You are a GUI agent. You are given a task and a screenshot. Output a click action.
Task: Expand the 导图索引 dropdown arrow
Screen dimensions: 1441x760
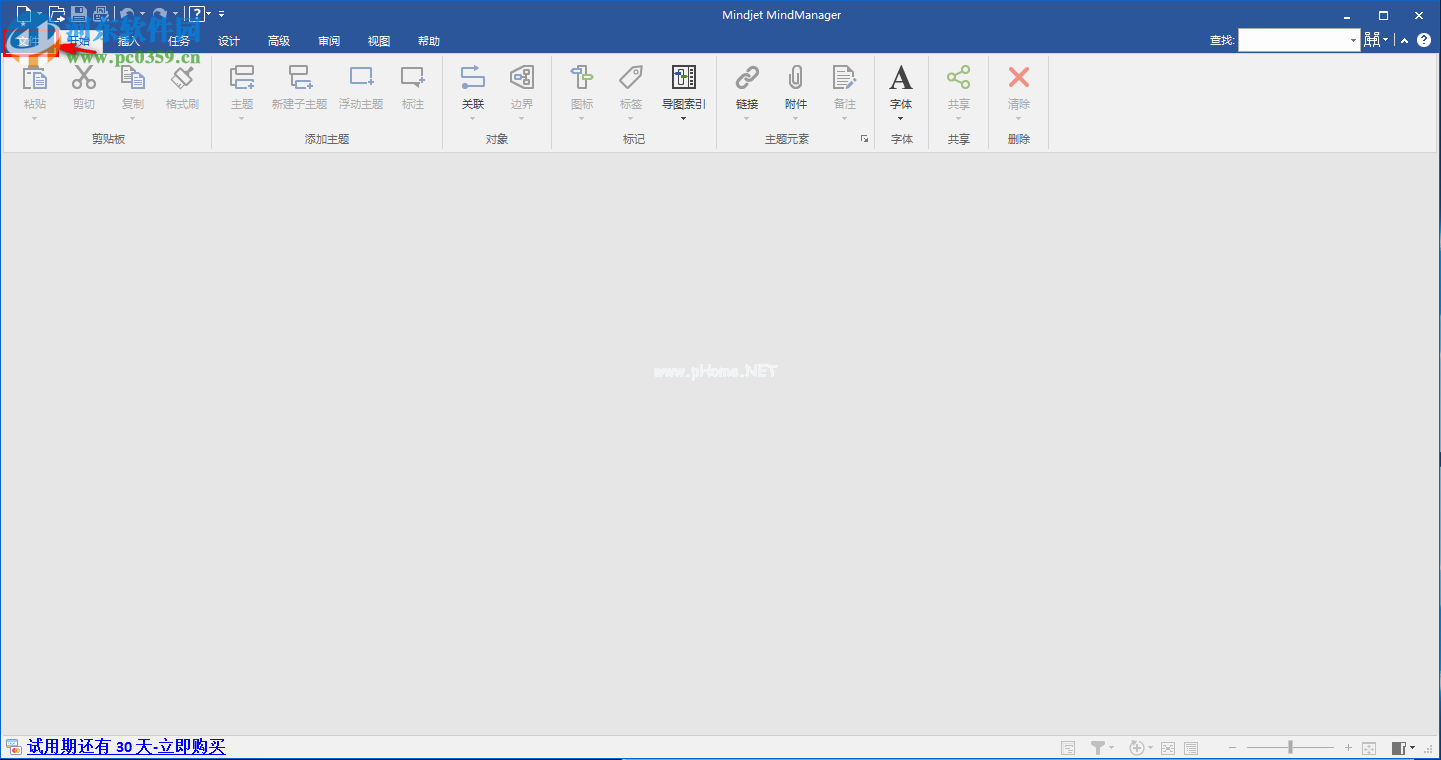tap(684, 119)
